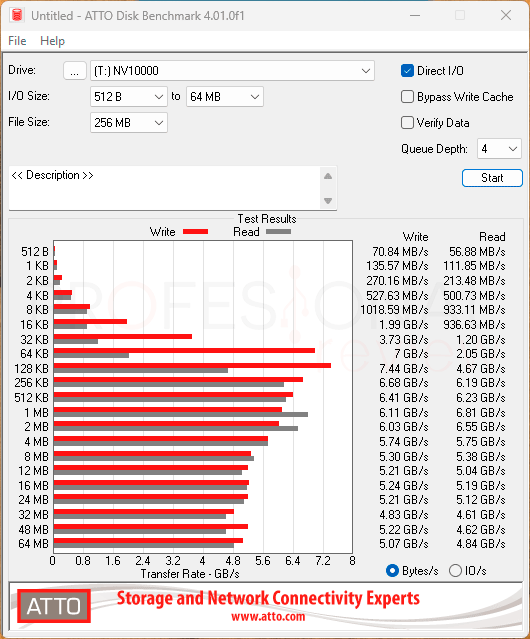Click the 7.44 GB/s write value
Image resolution: width=530 pixels, height=639 pixels.
(x=404, y=369)
